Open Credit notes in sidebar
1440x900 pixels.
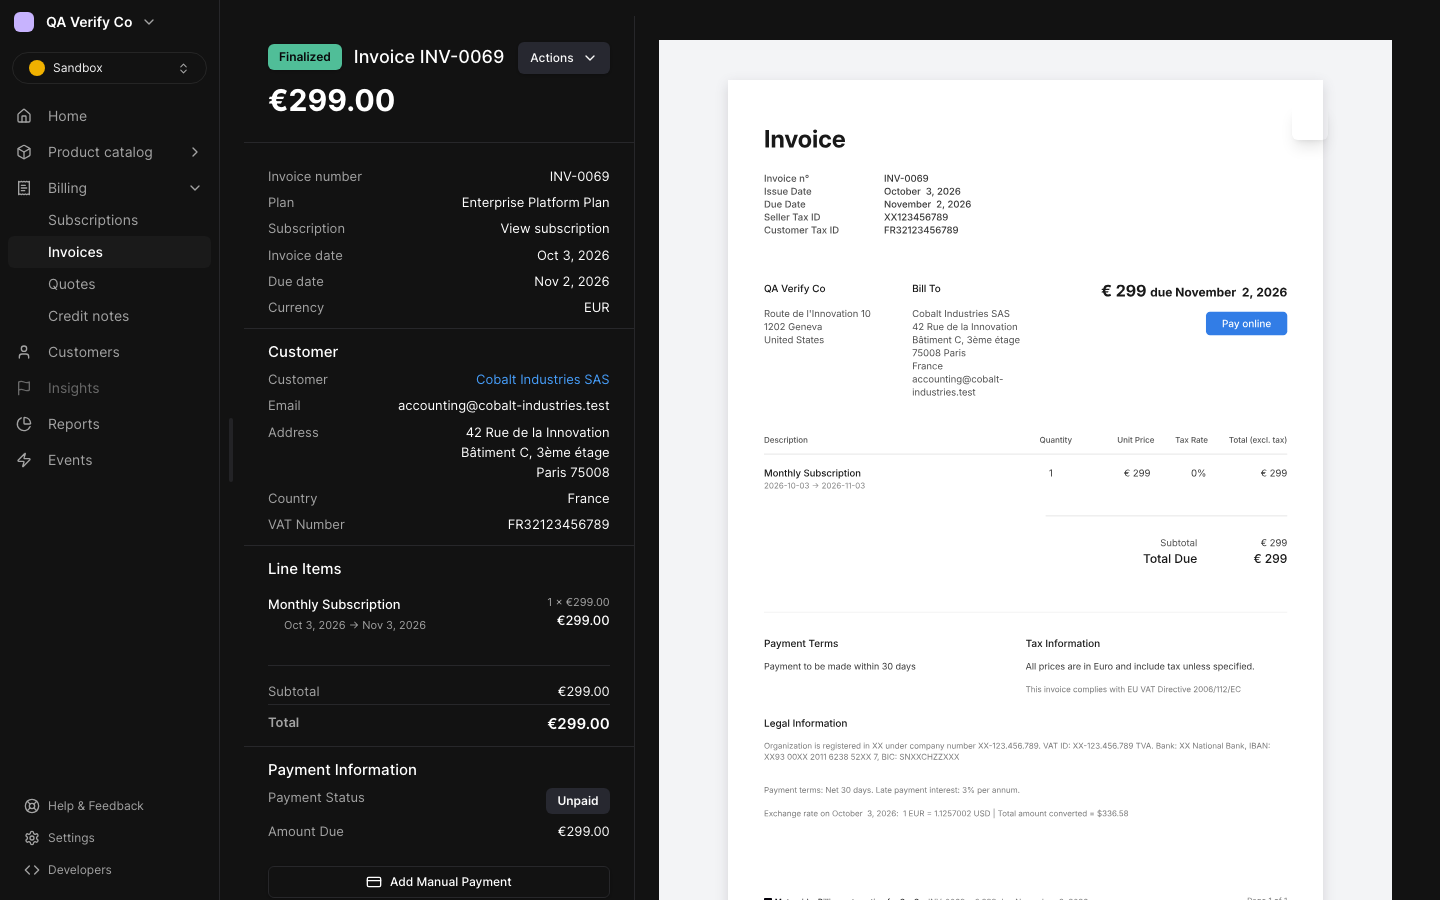click(88, 316)
